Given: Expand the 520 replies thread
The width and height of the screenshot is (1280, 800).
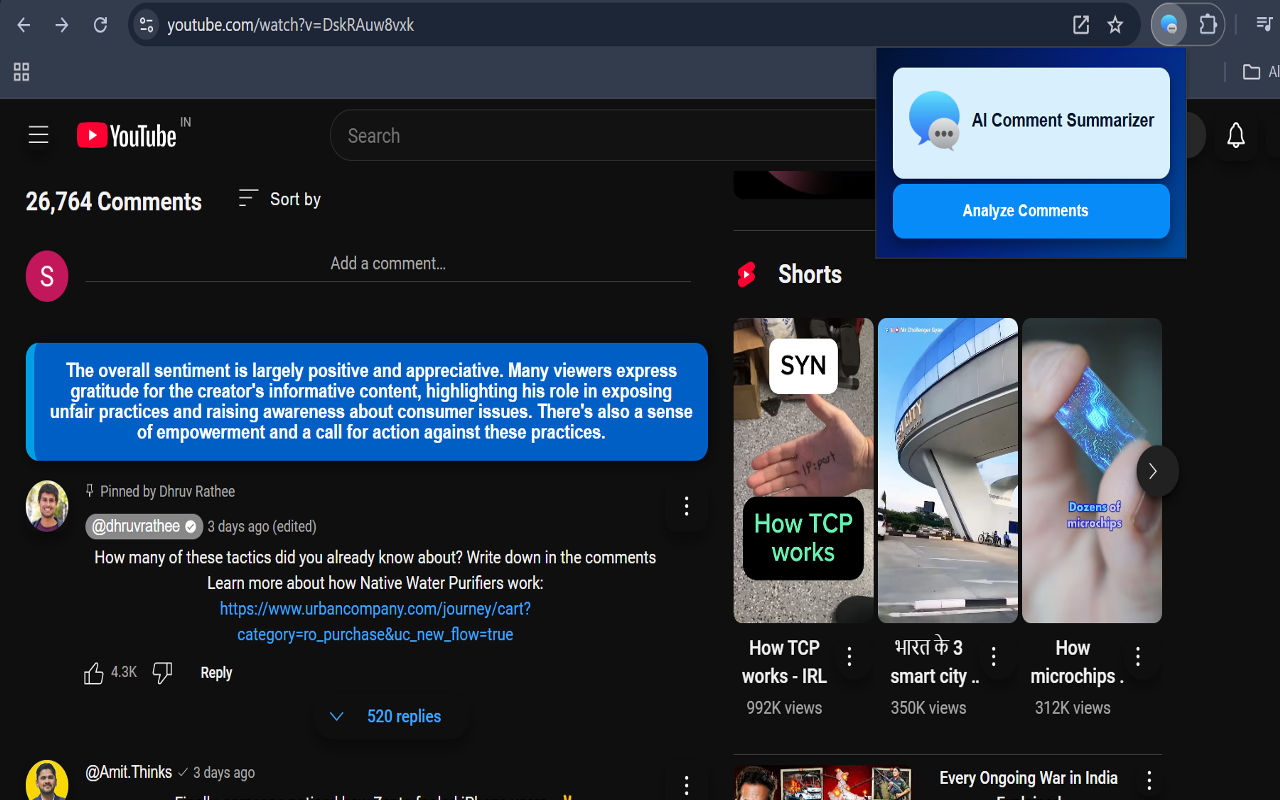Looking at the screenshot, I should pyautogui.click(x=388, y=716).
